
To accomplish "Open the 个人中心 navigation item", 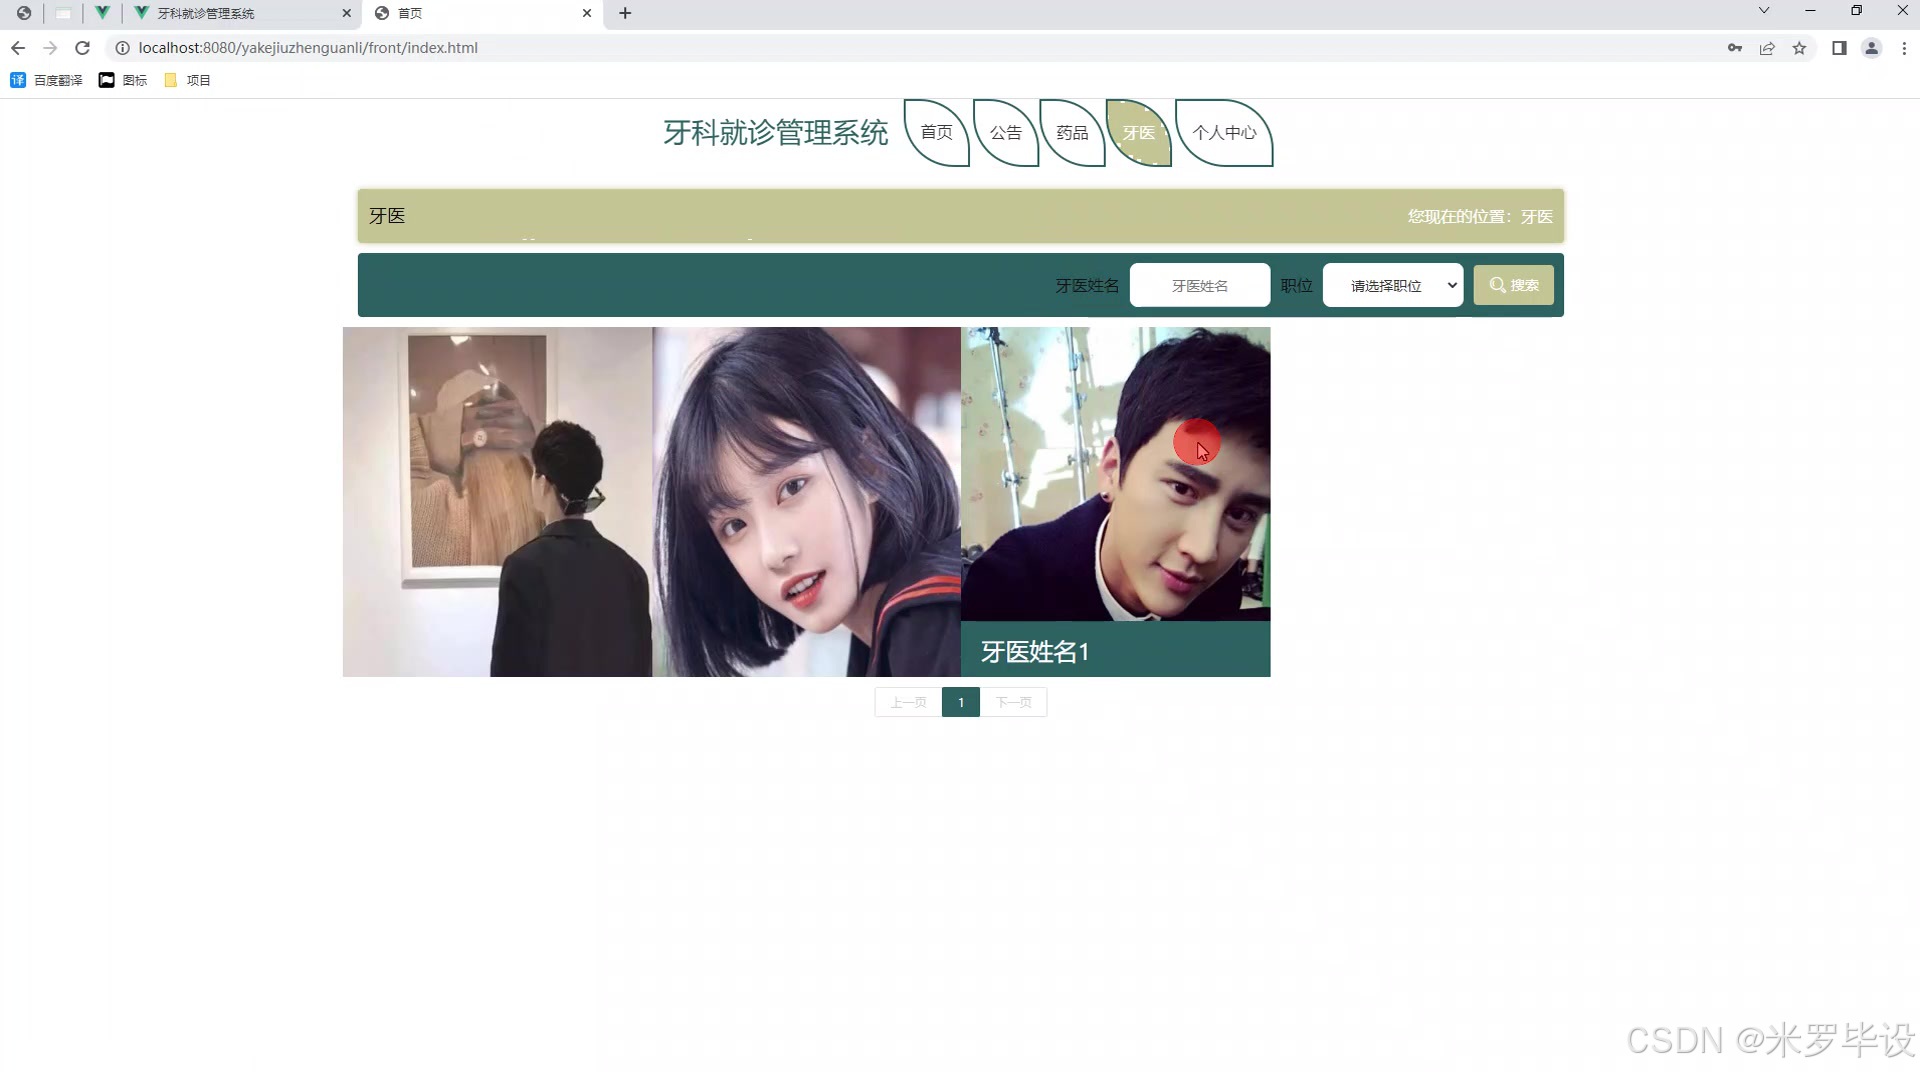I will pyautogui.click(x=1224, y=132).
